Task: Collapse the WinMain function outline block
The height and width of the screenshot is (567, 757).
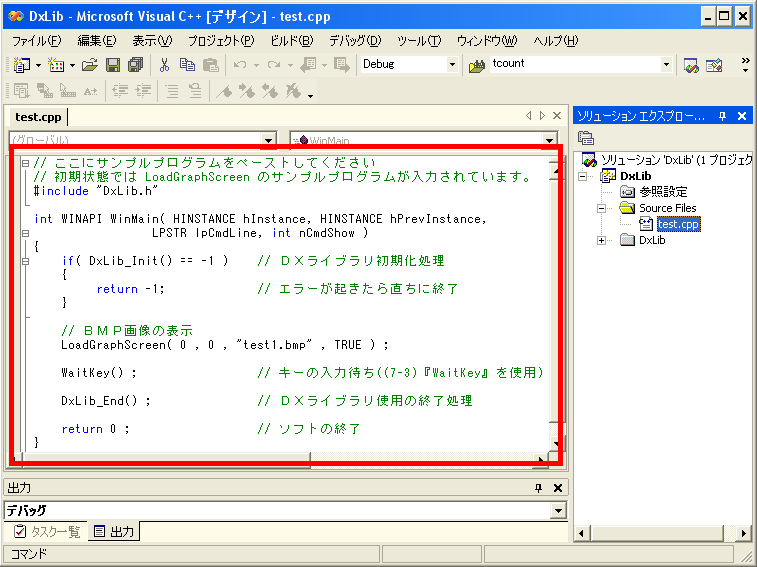Action: [x=26, y=233]
